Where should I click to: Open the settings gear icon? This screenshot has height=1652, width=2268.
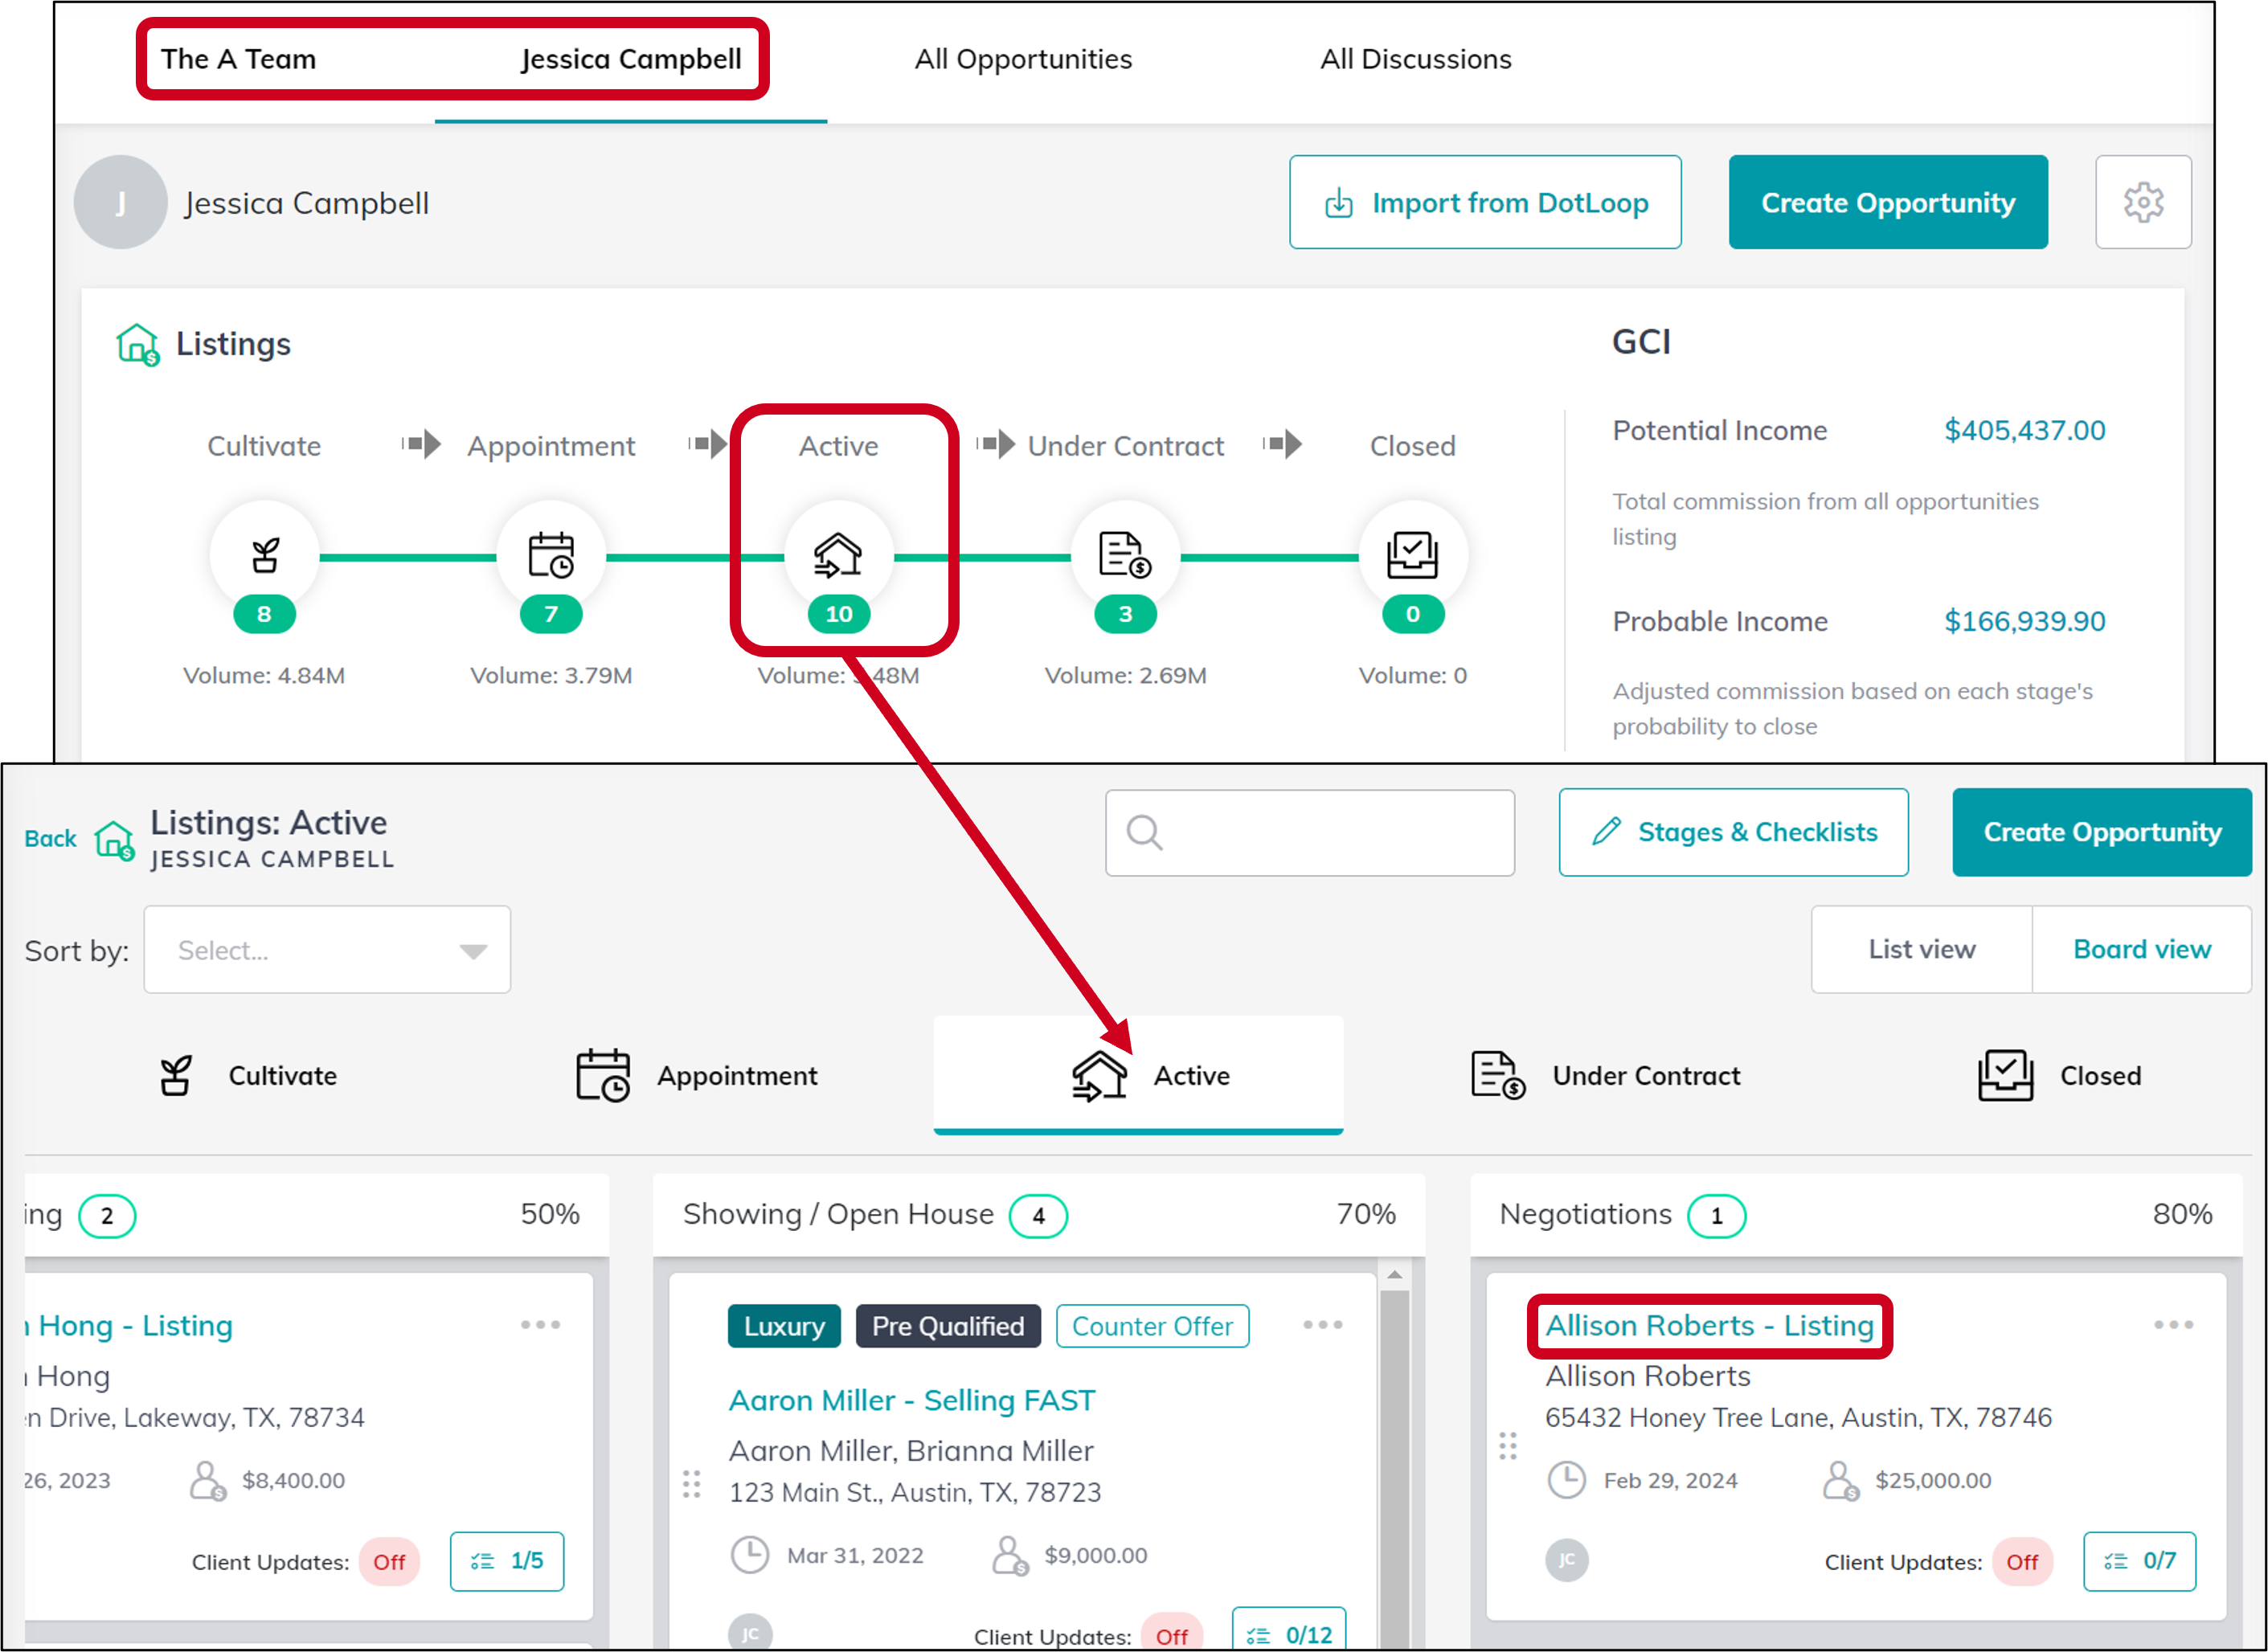[x=2143, y=202]
